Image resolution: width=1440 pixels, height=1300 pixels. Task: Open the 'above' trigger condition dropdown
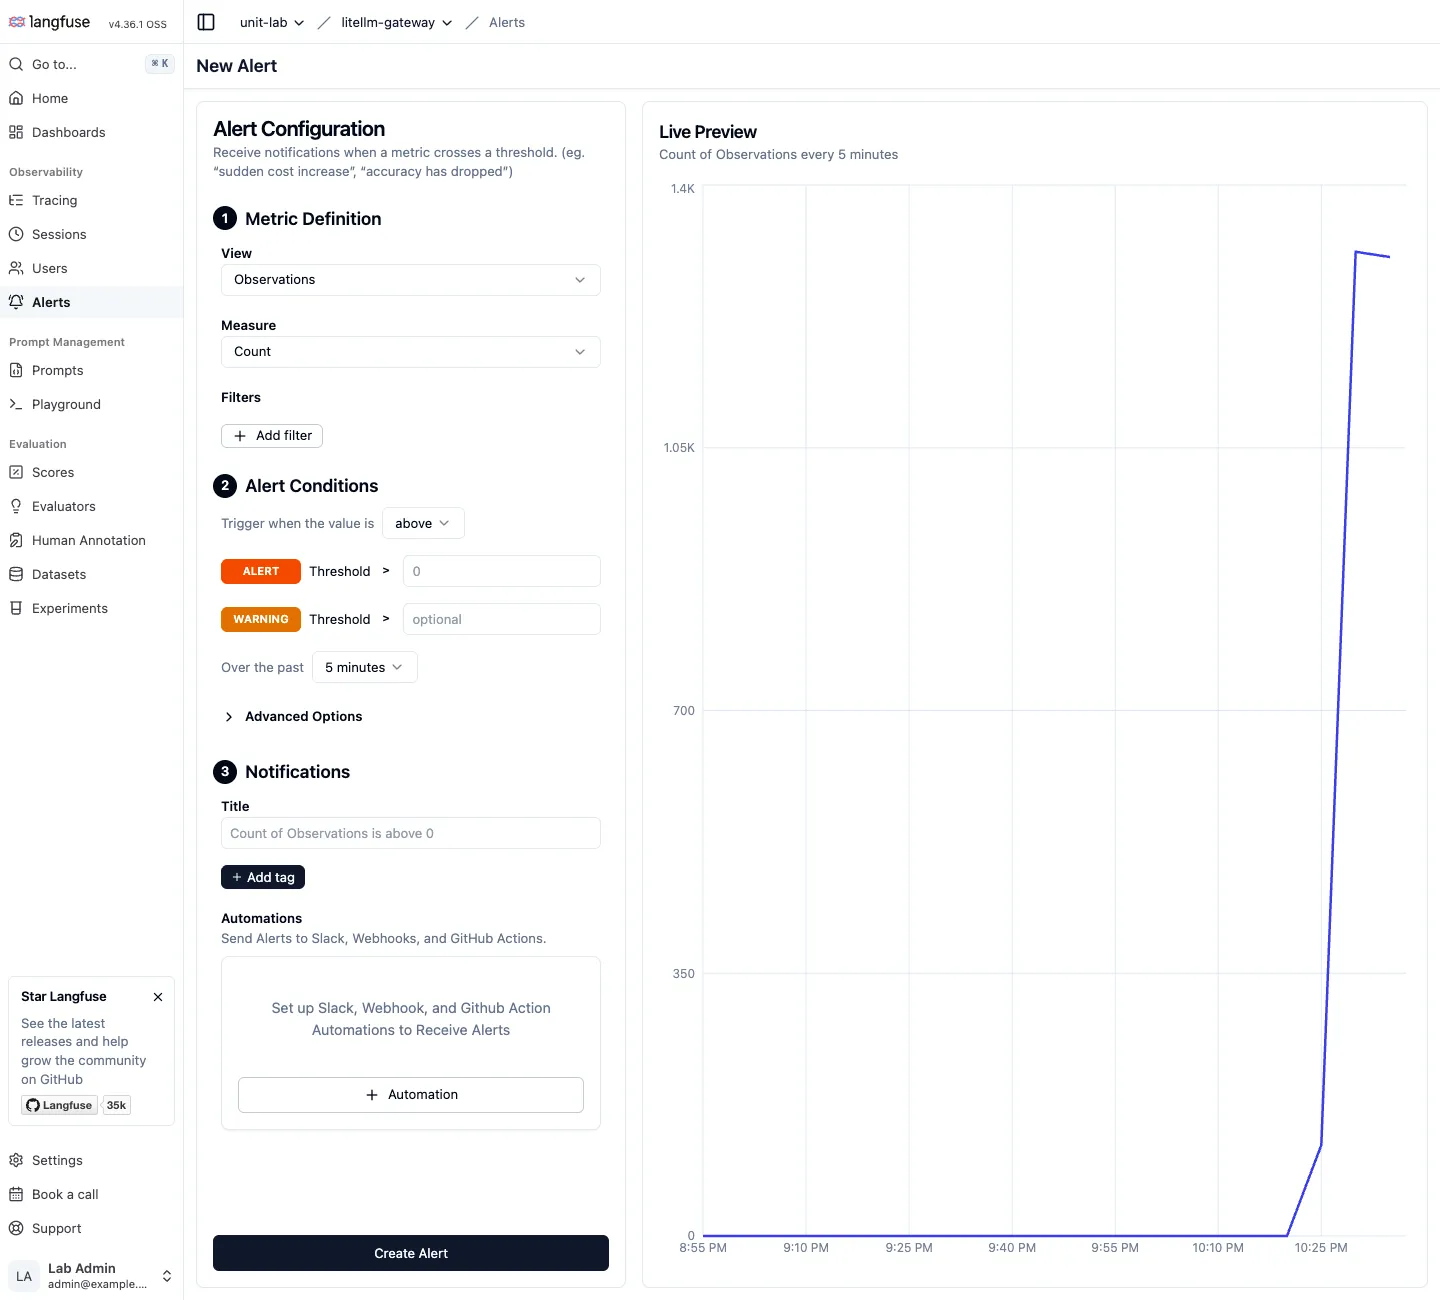point(423,523)
